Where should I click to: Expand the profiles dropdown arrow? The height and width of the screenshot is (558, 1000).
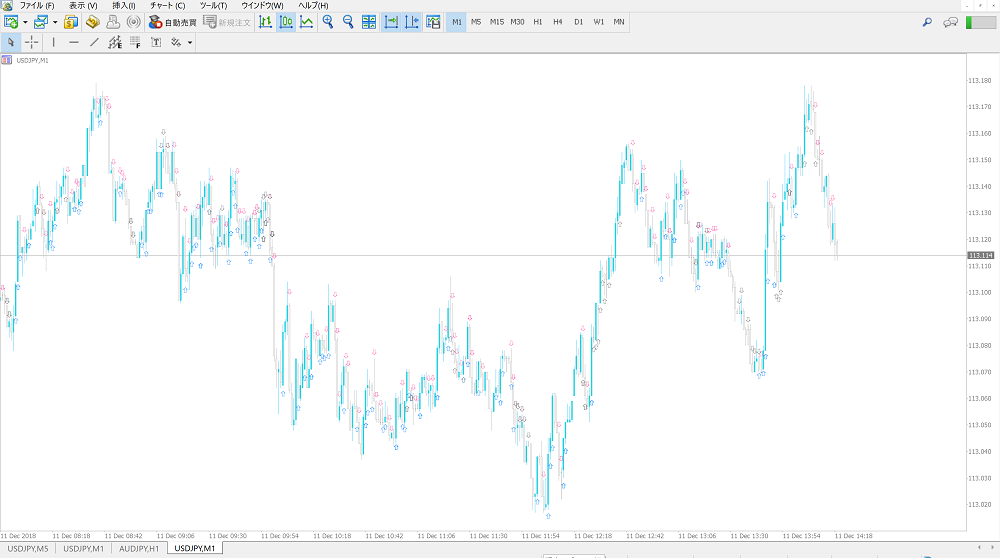(x=55, y=21)
